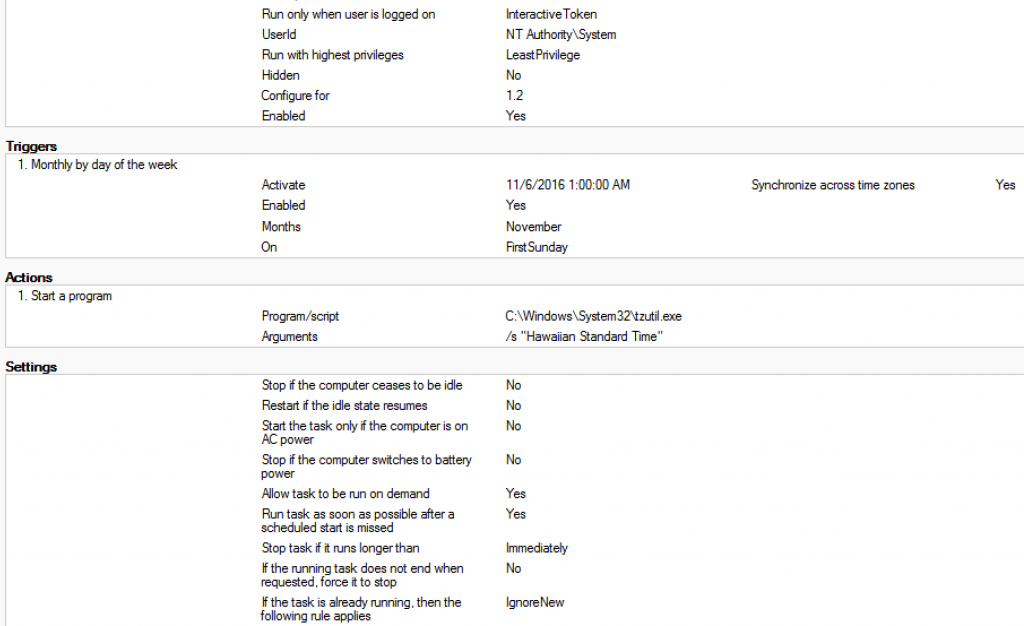Click the activate date 11/6/2016 1:00:00 AM
This screenshot has width=1024, height=626.
coord(568,185)
